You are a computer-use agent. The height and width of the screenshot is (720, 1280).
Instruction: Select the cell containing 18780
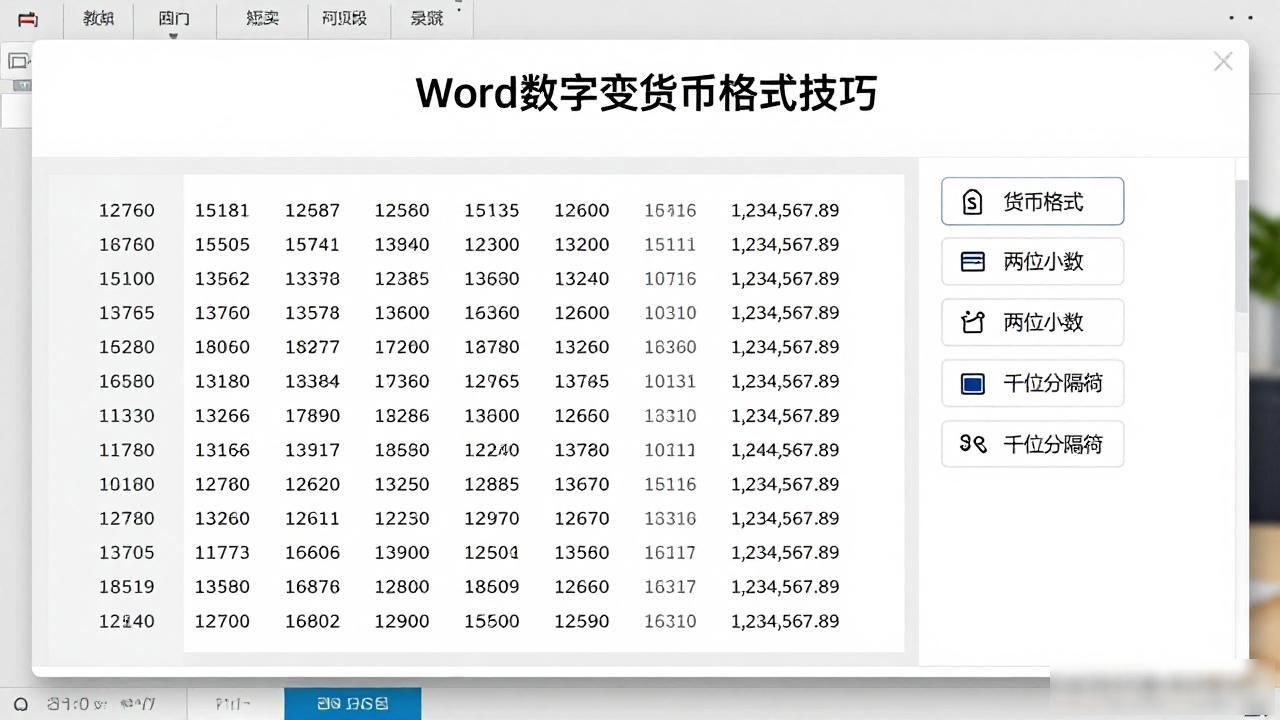pos(492,347)
